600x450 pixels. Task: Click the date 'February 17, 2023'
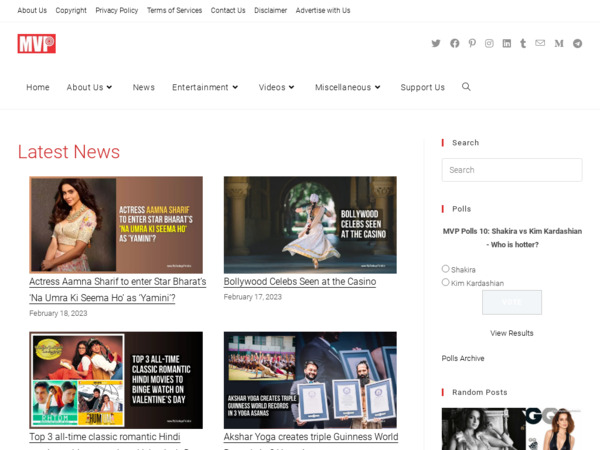pos(253,297)
